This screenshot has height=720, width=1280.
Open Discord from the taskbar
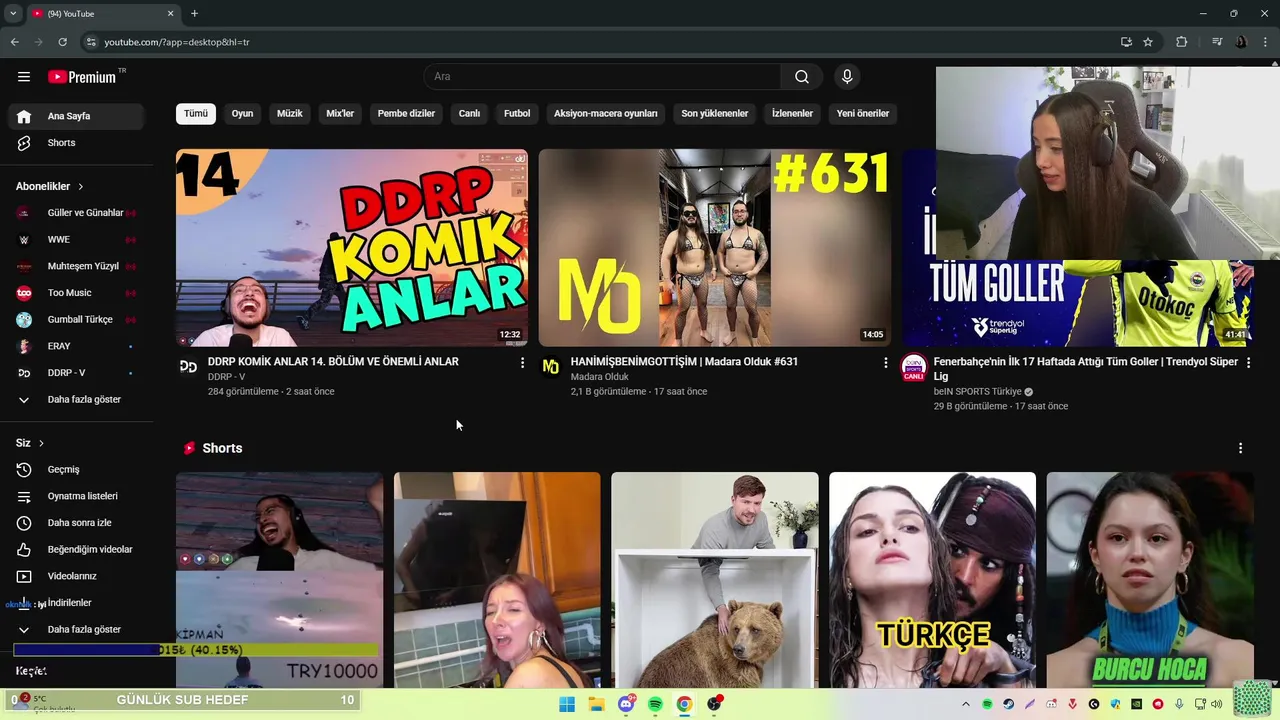[x=626, y=704]
